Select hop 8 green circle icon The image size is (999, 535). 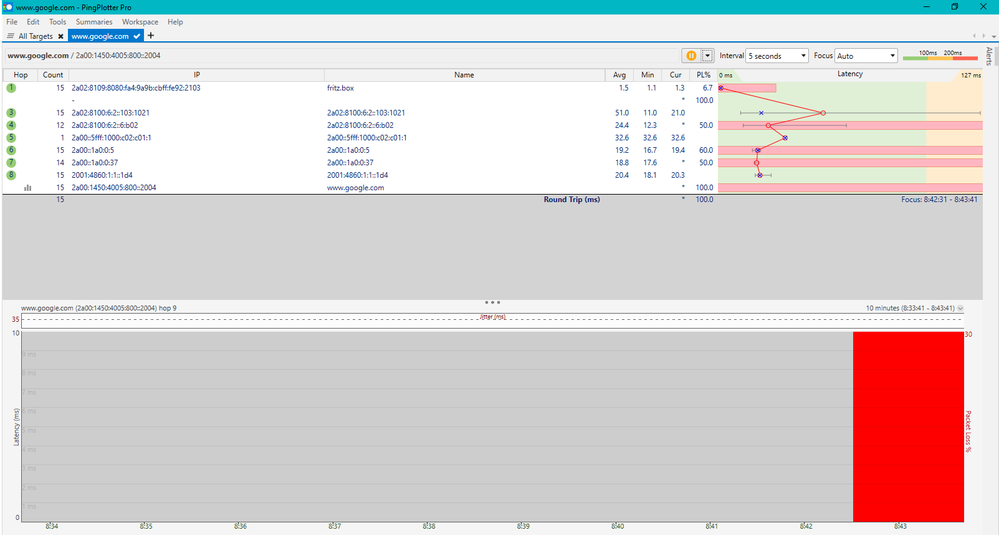click(11, 175)
